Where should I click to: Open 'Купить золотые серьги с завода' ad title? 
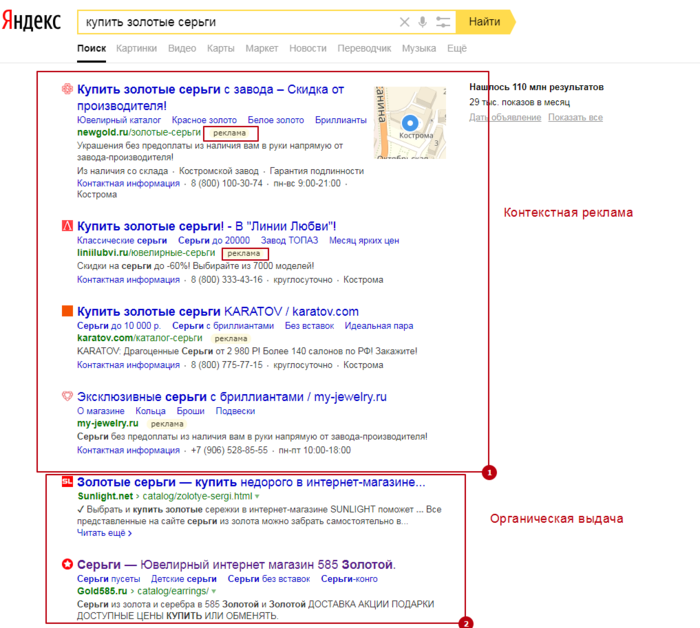click(210, 97)
